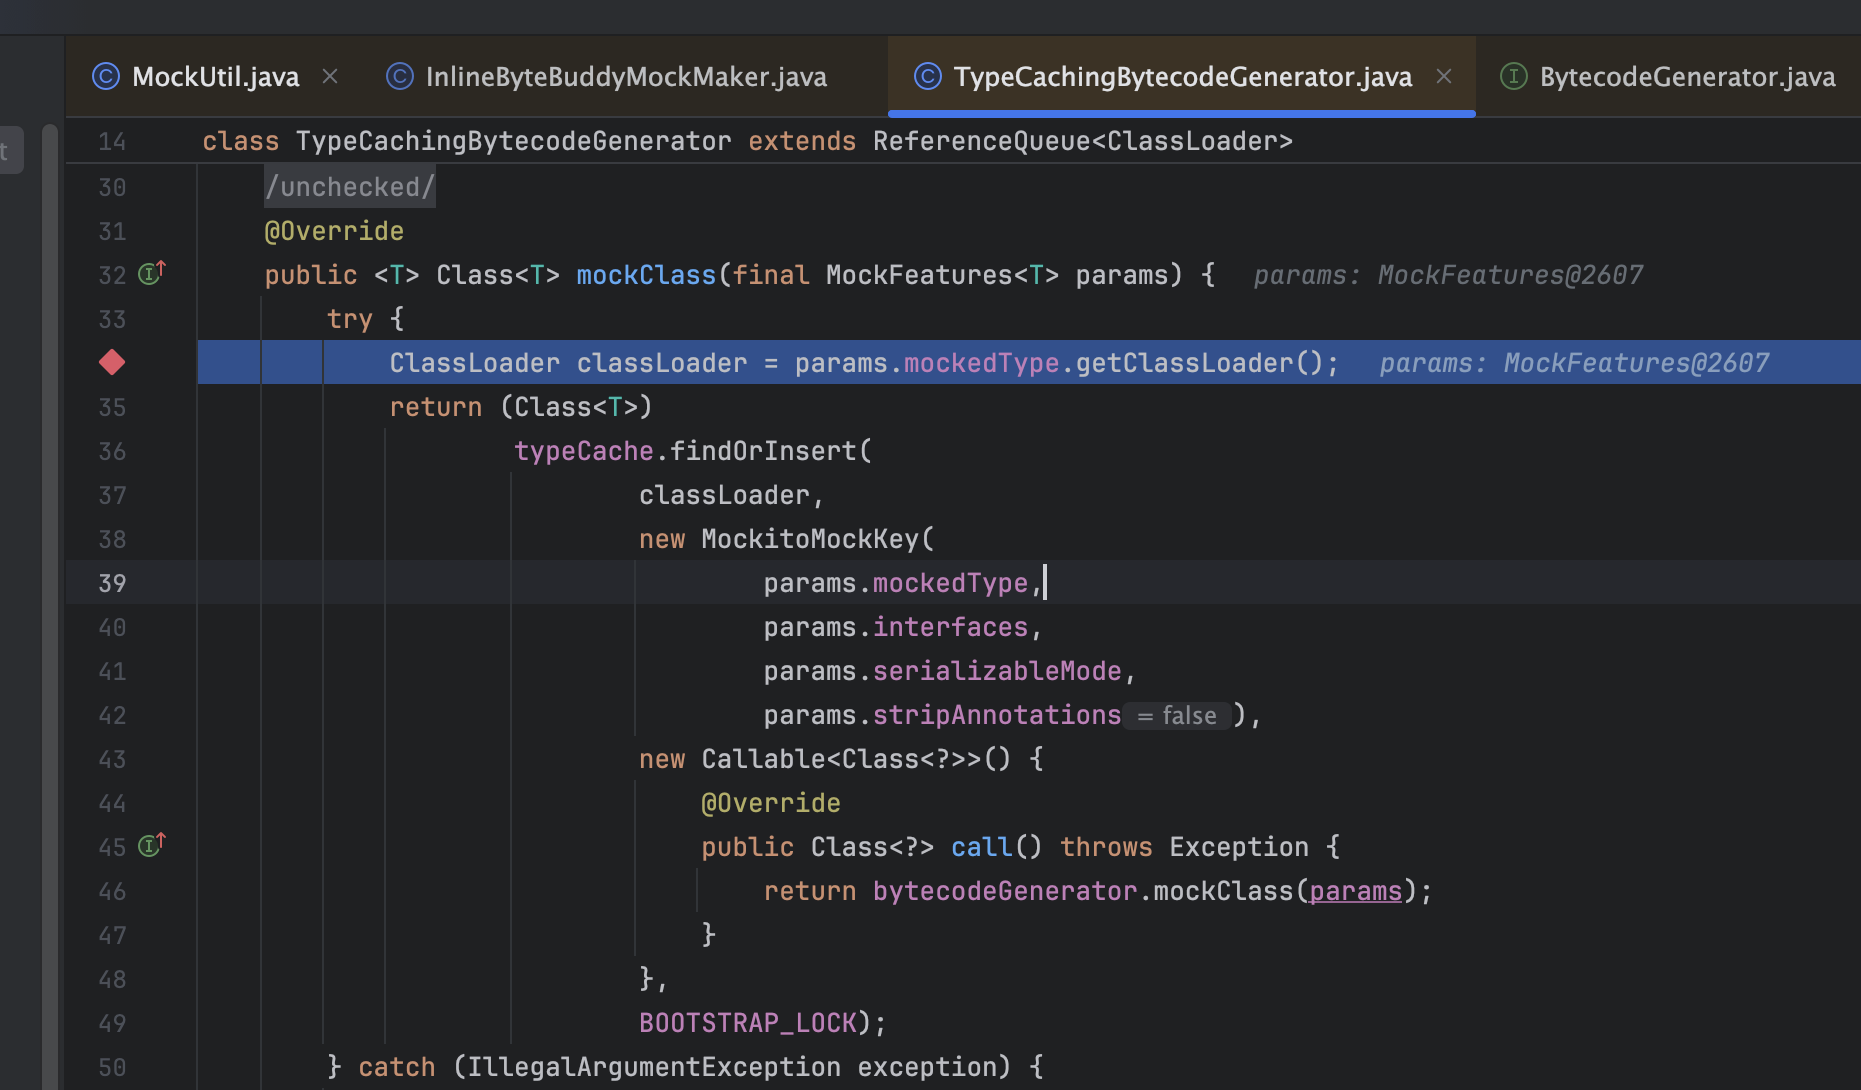Click the class icon on InlineByteBuddyMockMaker.java tab
This screenshot has width=1861, height=1090.
400,76
